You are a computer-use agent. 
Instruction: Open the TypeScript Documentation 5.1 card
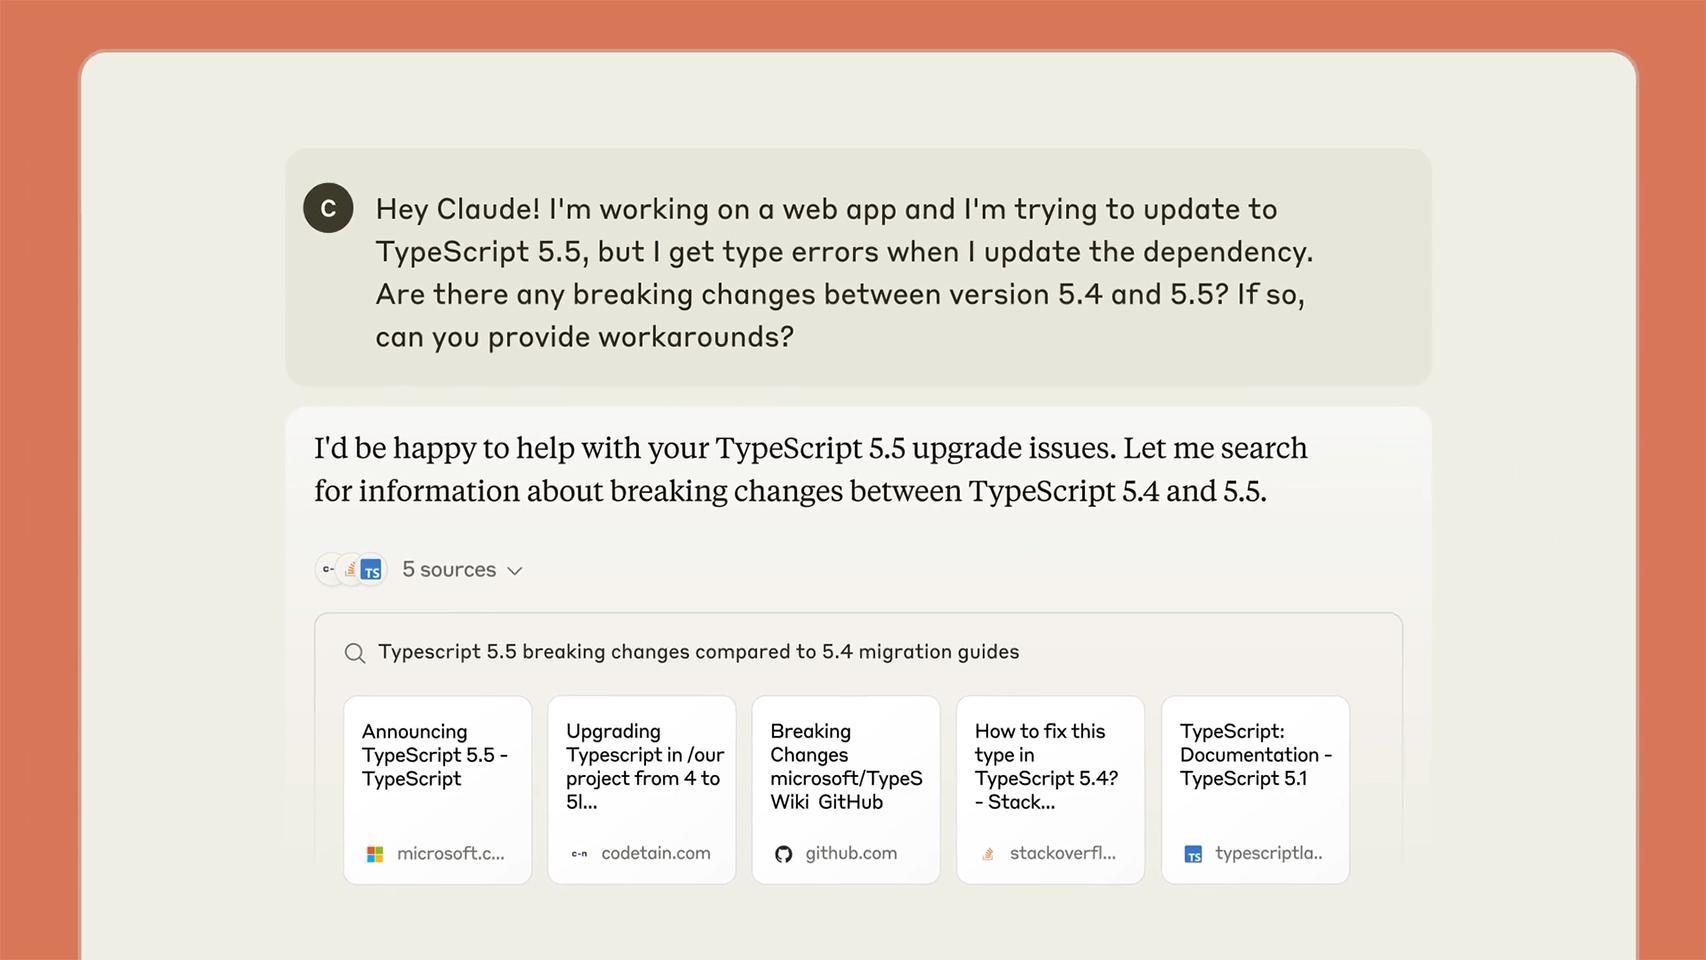coord(1254,789)
